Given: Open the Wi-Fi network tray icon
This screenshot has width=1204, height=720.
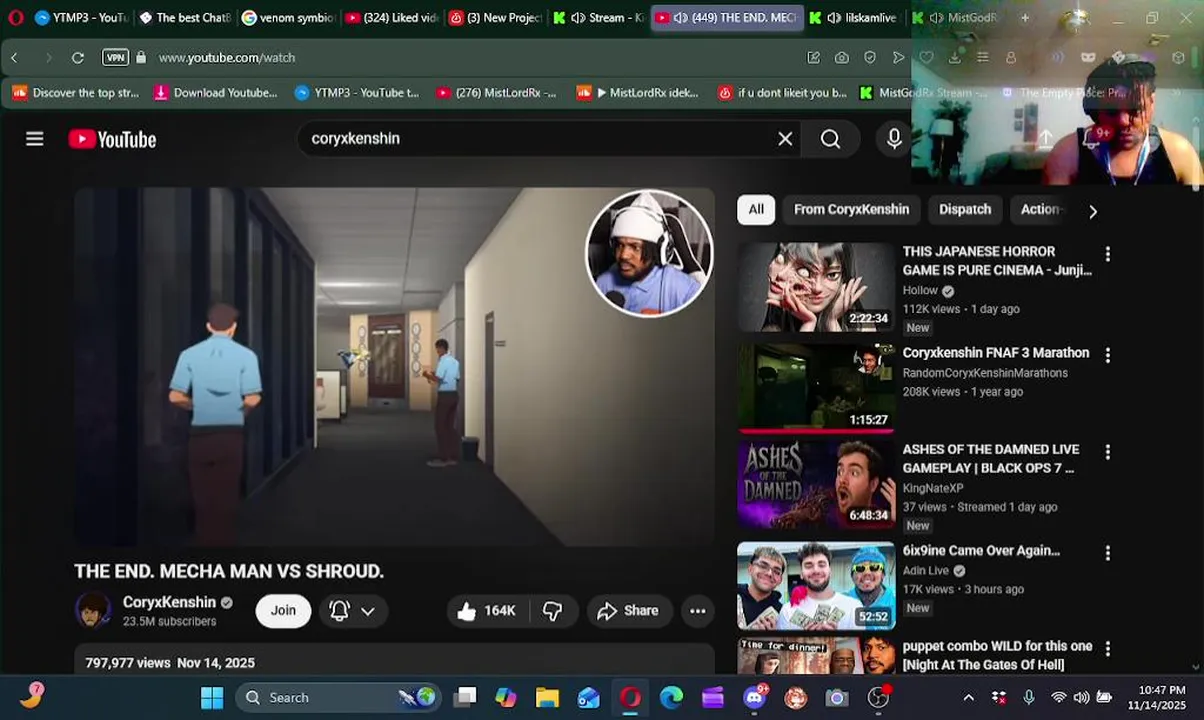Looking at the screenshot, I should [x=1058, y=698].
